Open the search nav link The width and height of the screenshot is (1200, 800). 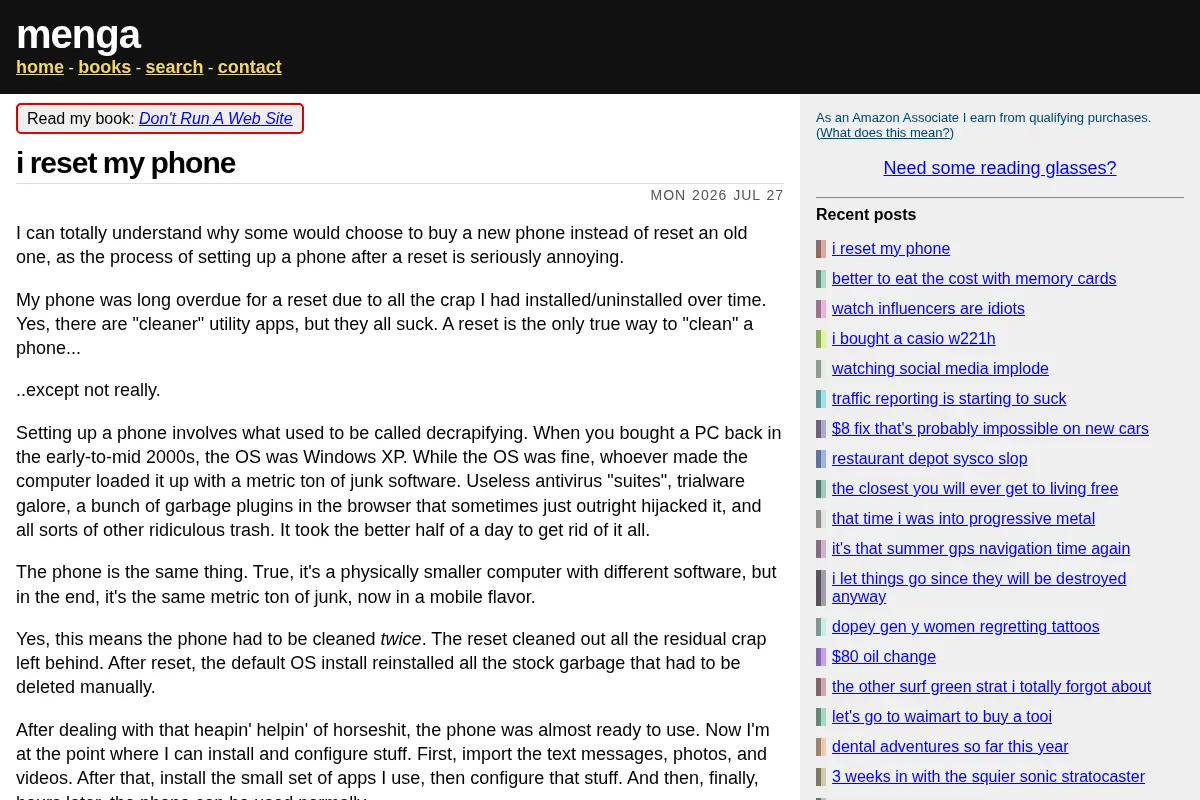click(174, 67)
